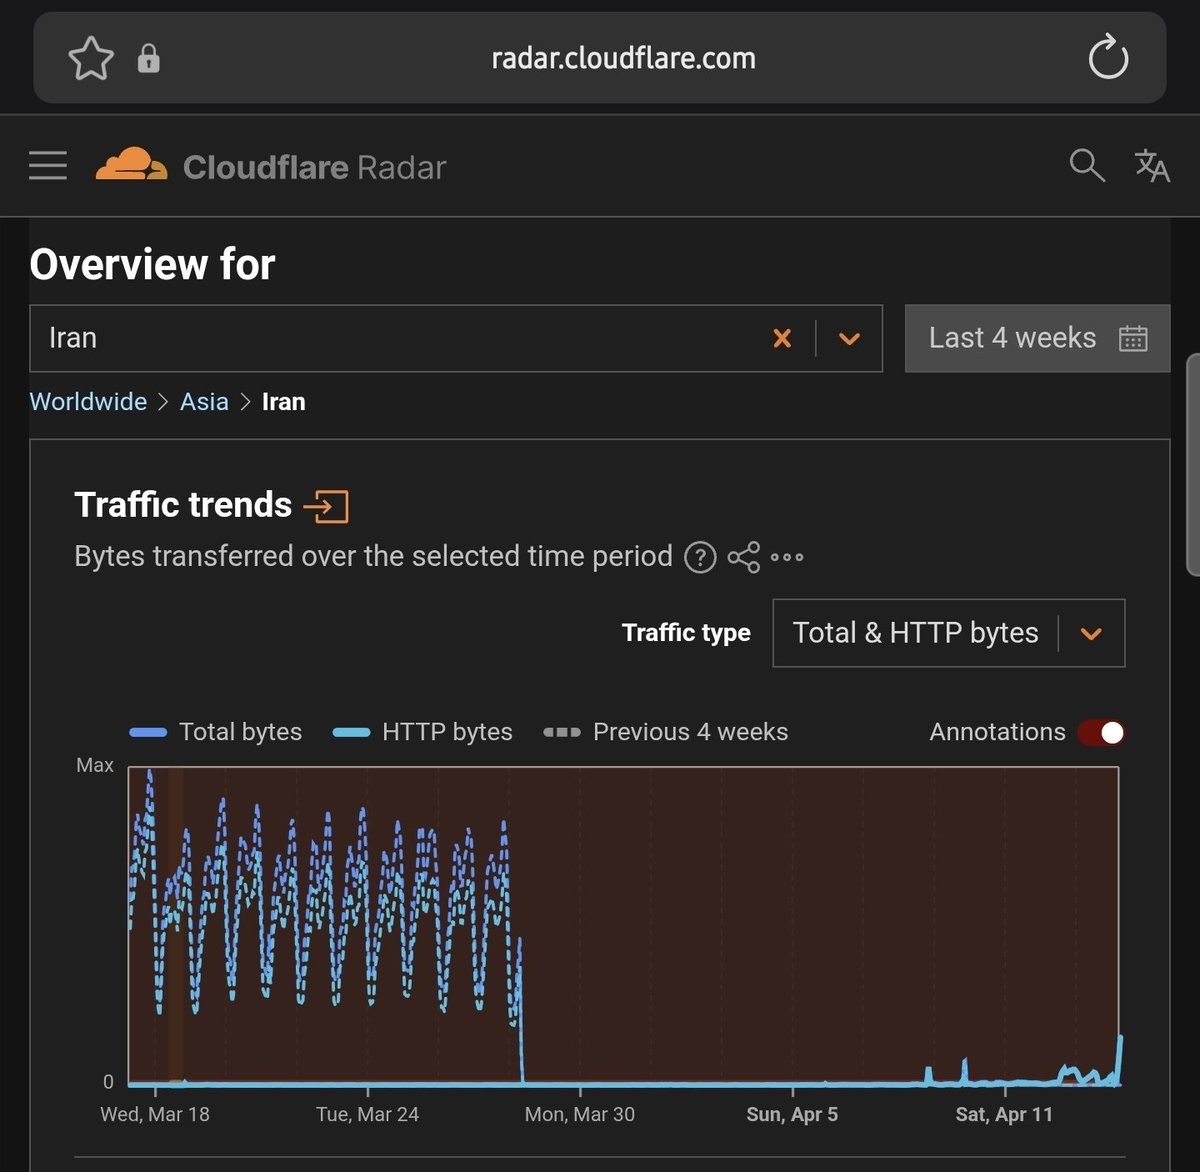This screenshot has width=1200, height=1172.
Task: Open the hamburger navigation menu
Action: pyautogui.click(x=48, y=165)
